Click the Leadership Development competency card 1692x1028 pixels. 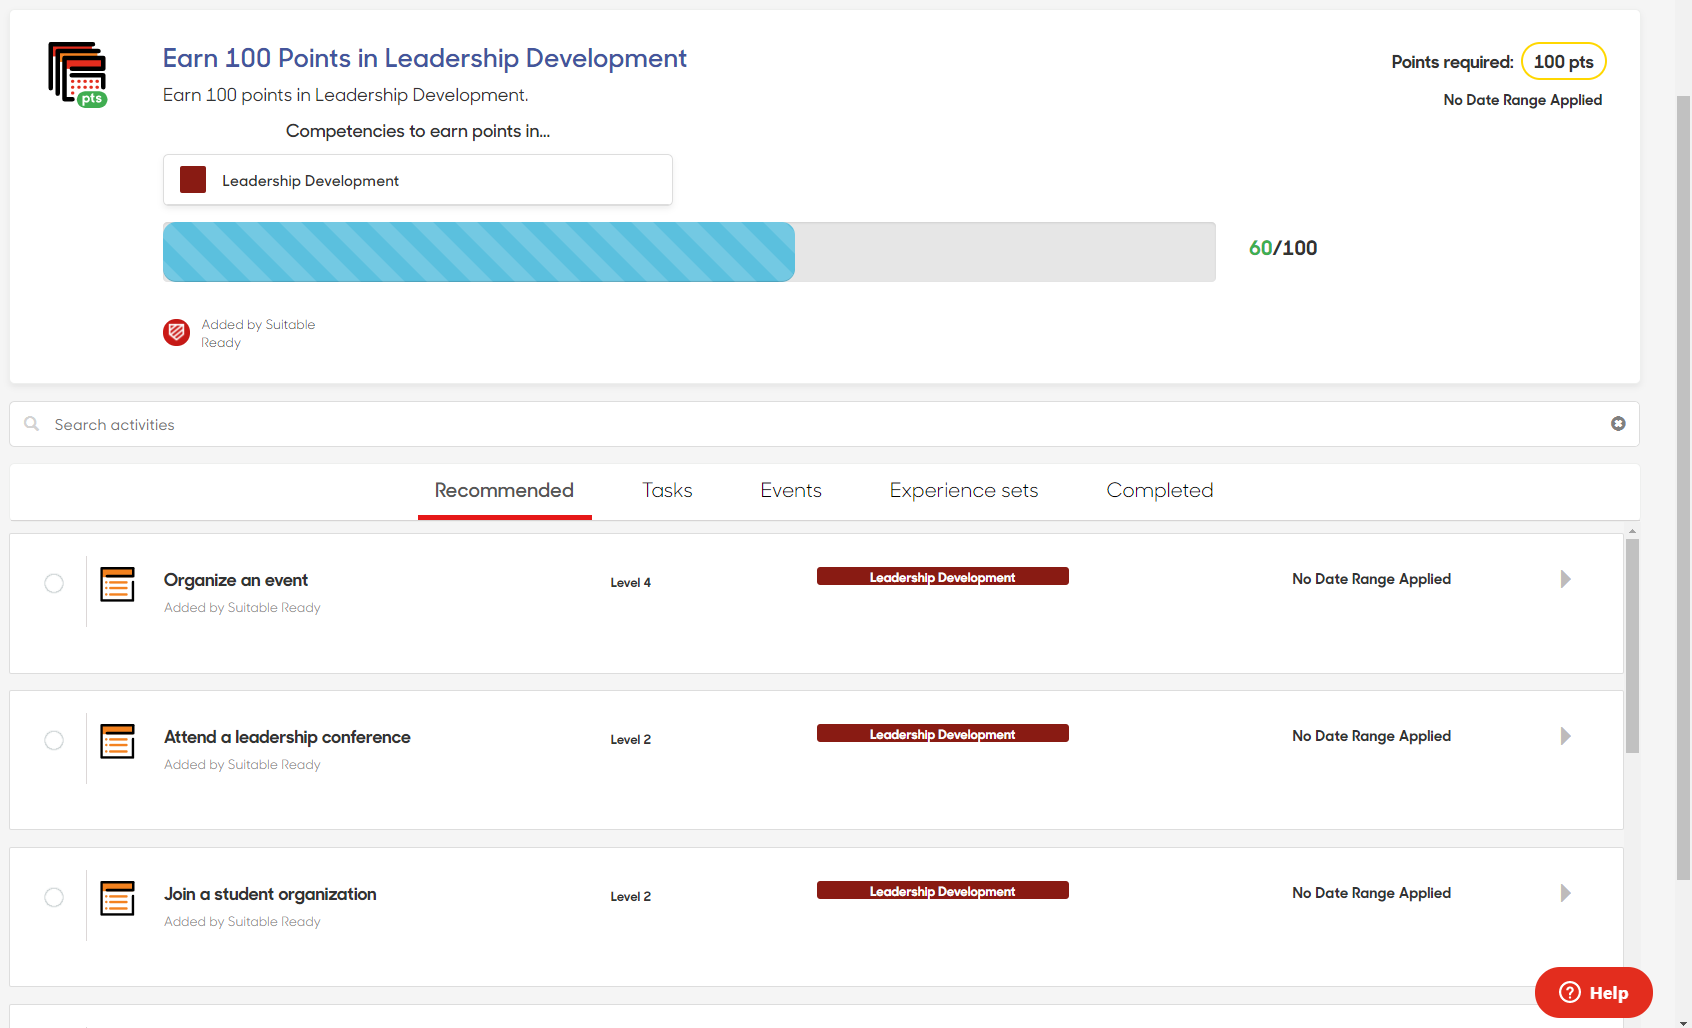pyautogui.click(x=418, y=180)
